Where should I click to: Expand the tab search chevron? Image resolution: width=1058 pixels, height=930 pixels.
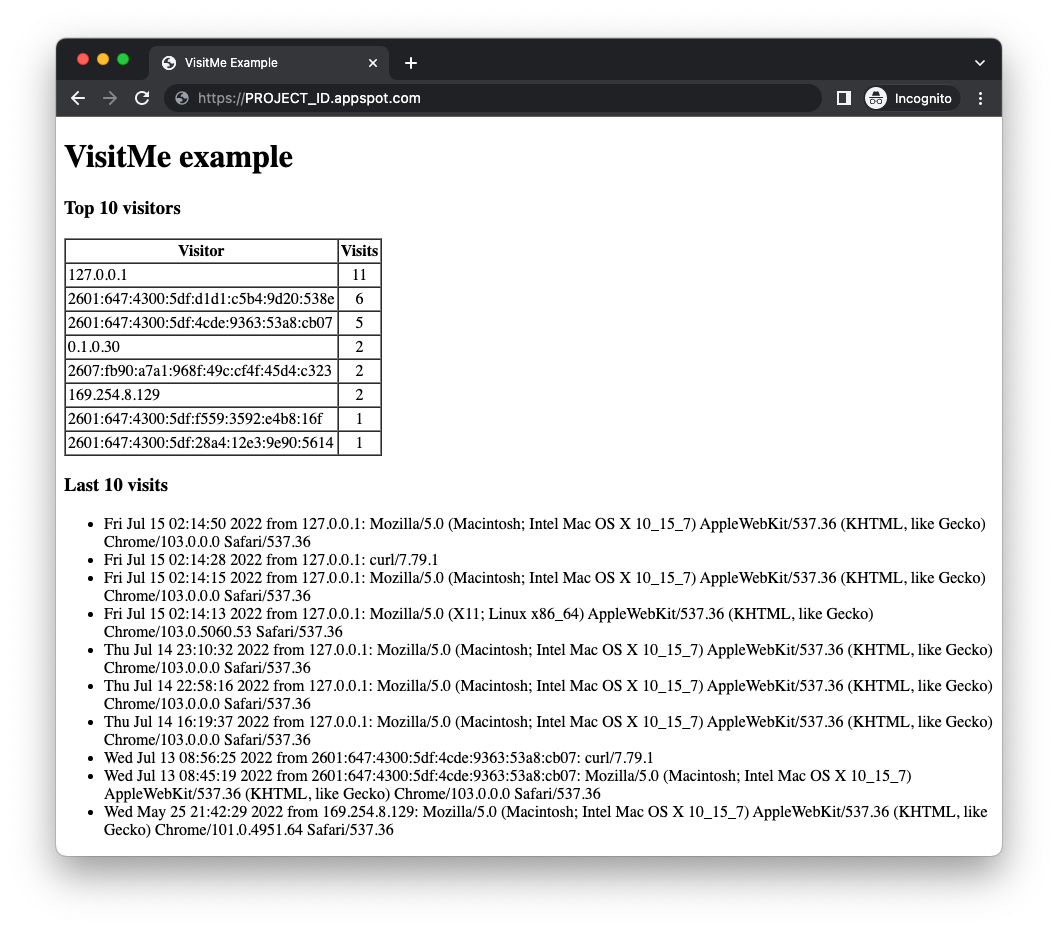click(980, 63)
